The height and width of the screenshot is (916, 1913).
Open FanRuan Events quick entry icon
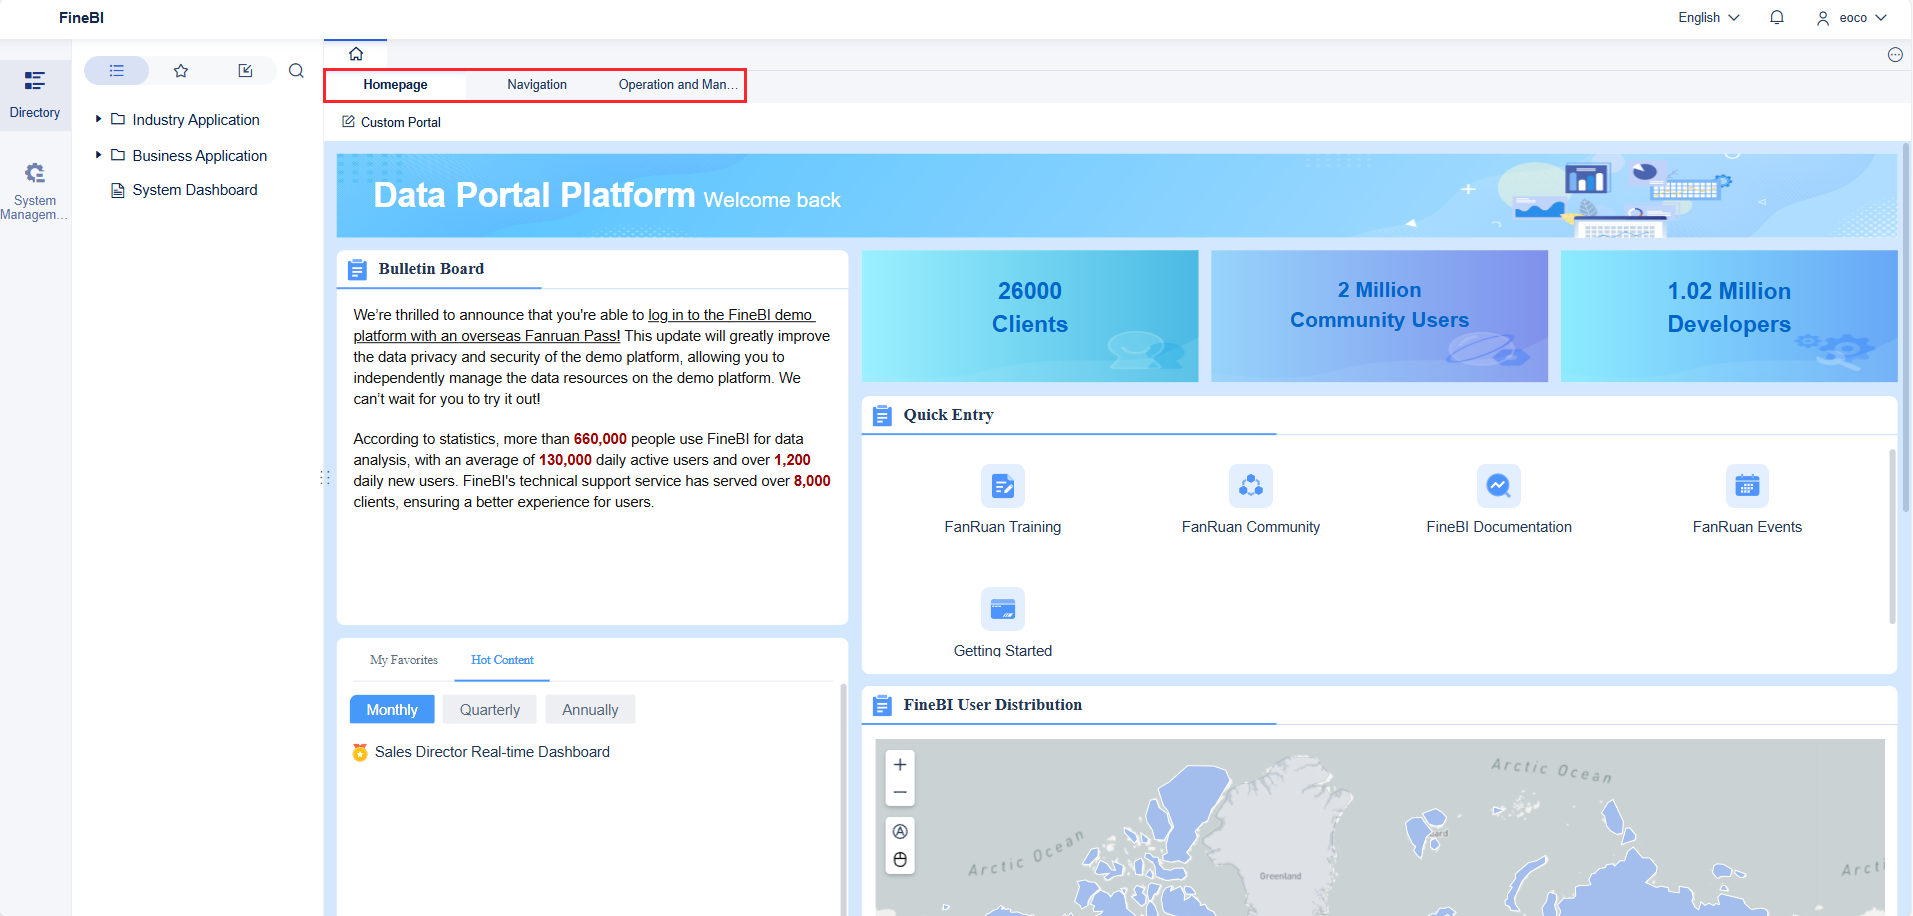point(1747,486)
